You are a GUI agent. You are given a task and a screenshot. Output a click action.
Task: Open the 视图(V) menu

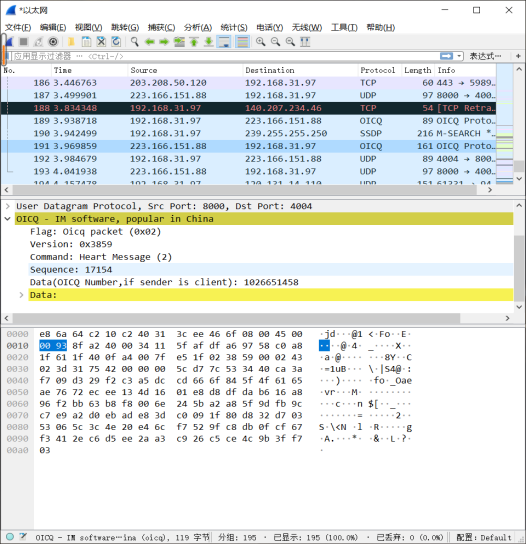tap(89, 27)
